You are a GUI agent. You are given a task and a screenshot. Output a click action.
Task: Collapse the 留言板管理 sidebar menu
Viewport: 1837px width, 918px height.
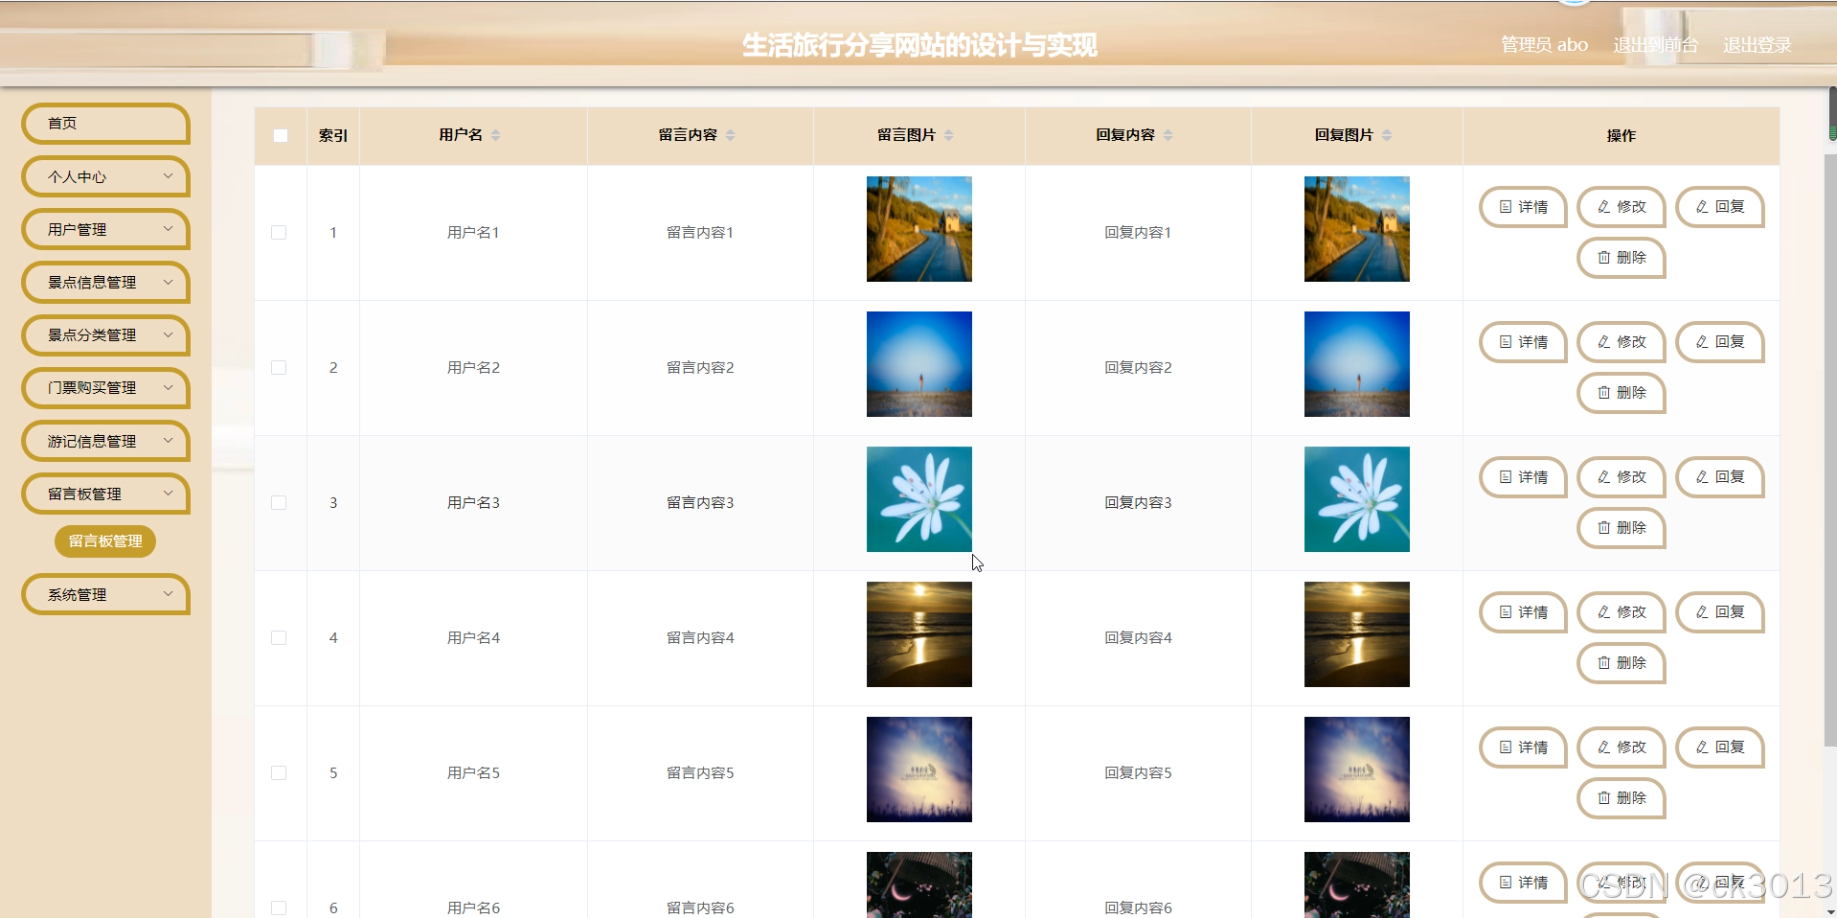[106, 494]
